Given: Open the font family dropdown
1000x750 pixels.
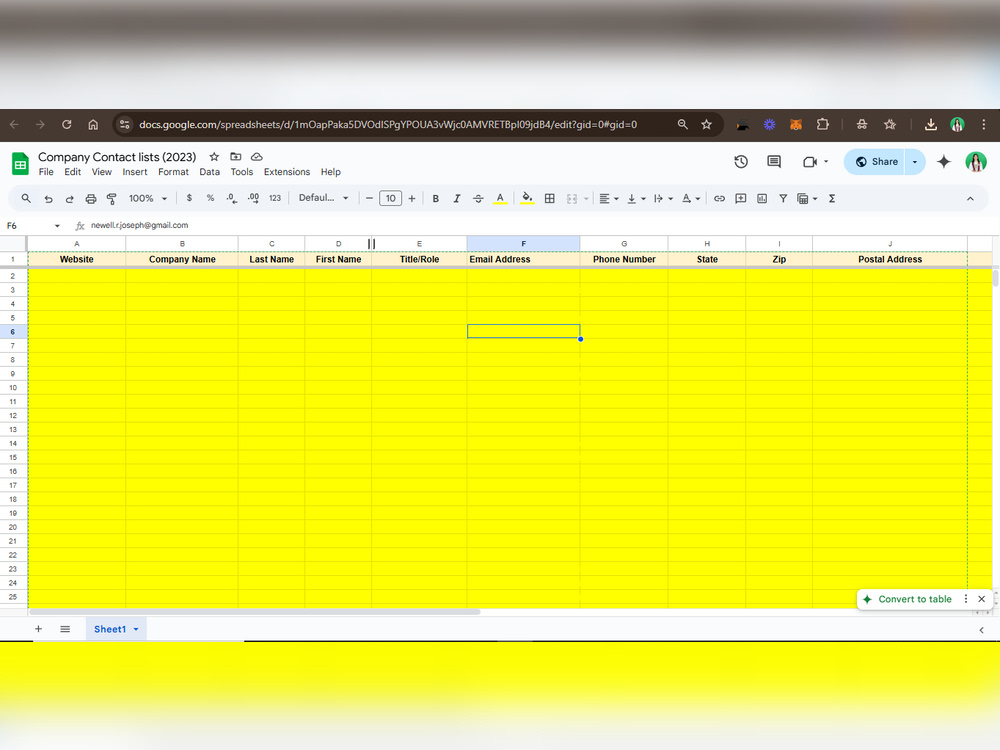Looking at the screenshot, I should [323, 198].
